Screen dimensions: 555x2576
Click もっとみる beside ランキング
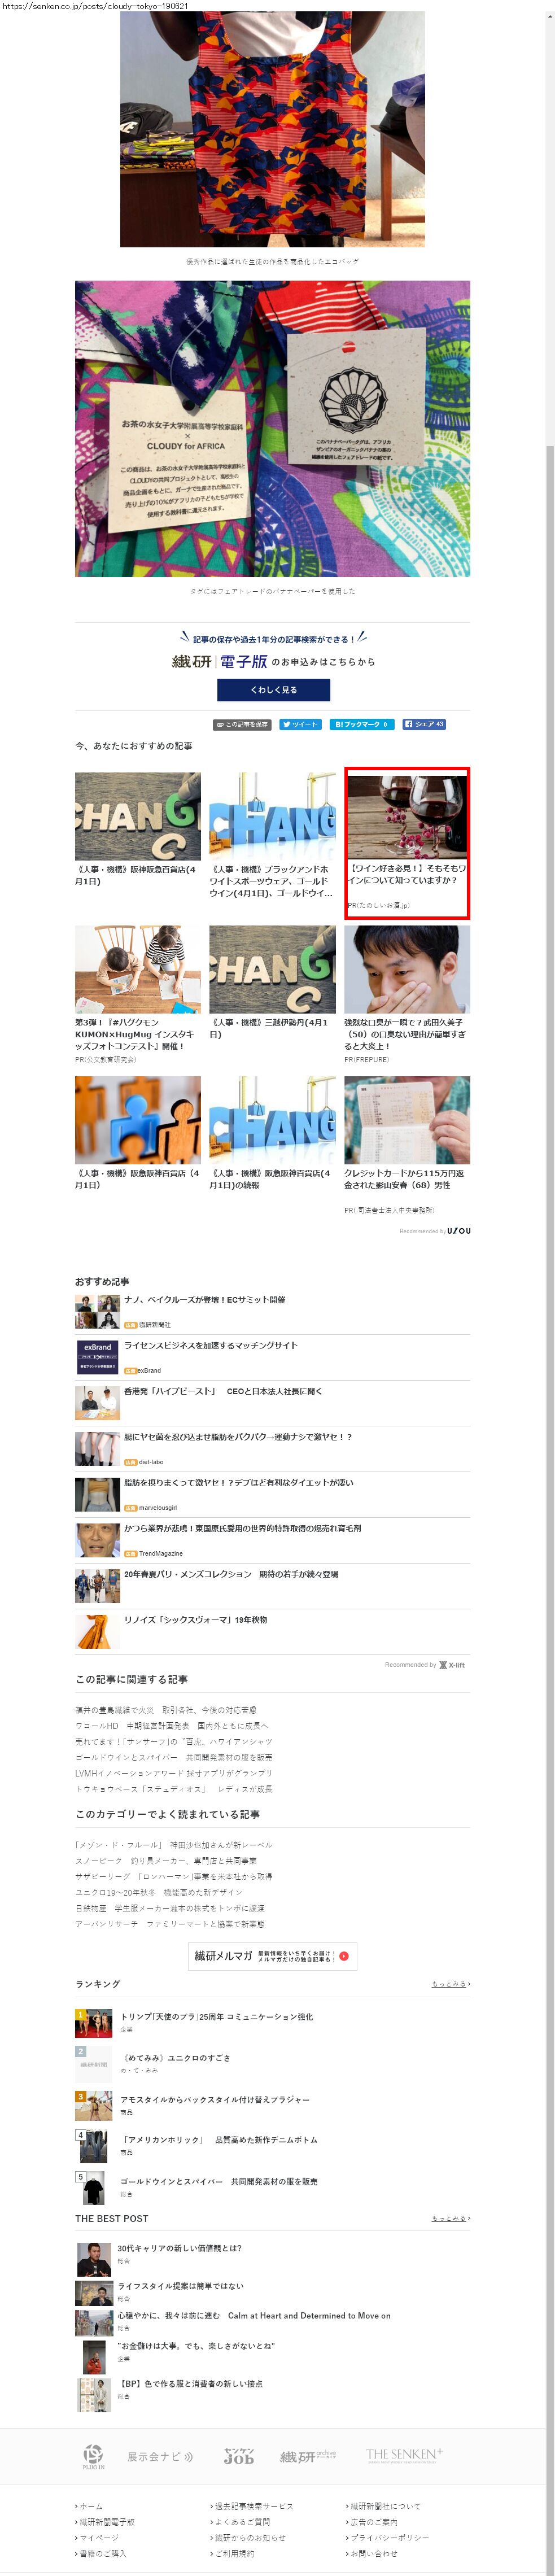tap(450, 1984)
